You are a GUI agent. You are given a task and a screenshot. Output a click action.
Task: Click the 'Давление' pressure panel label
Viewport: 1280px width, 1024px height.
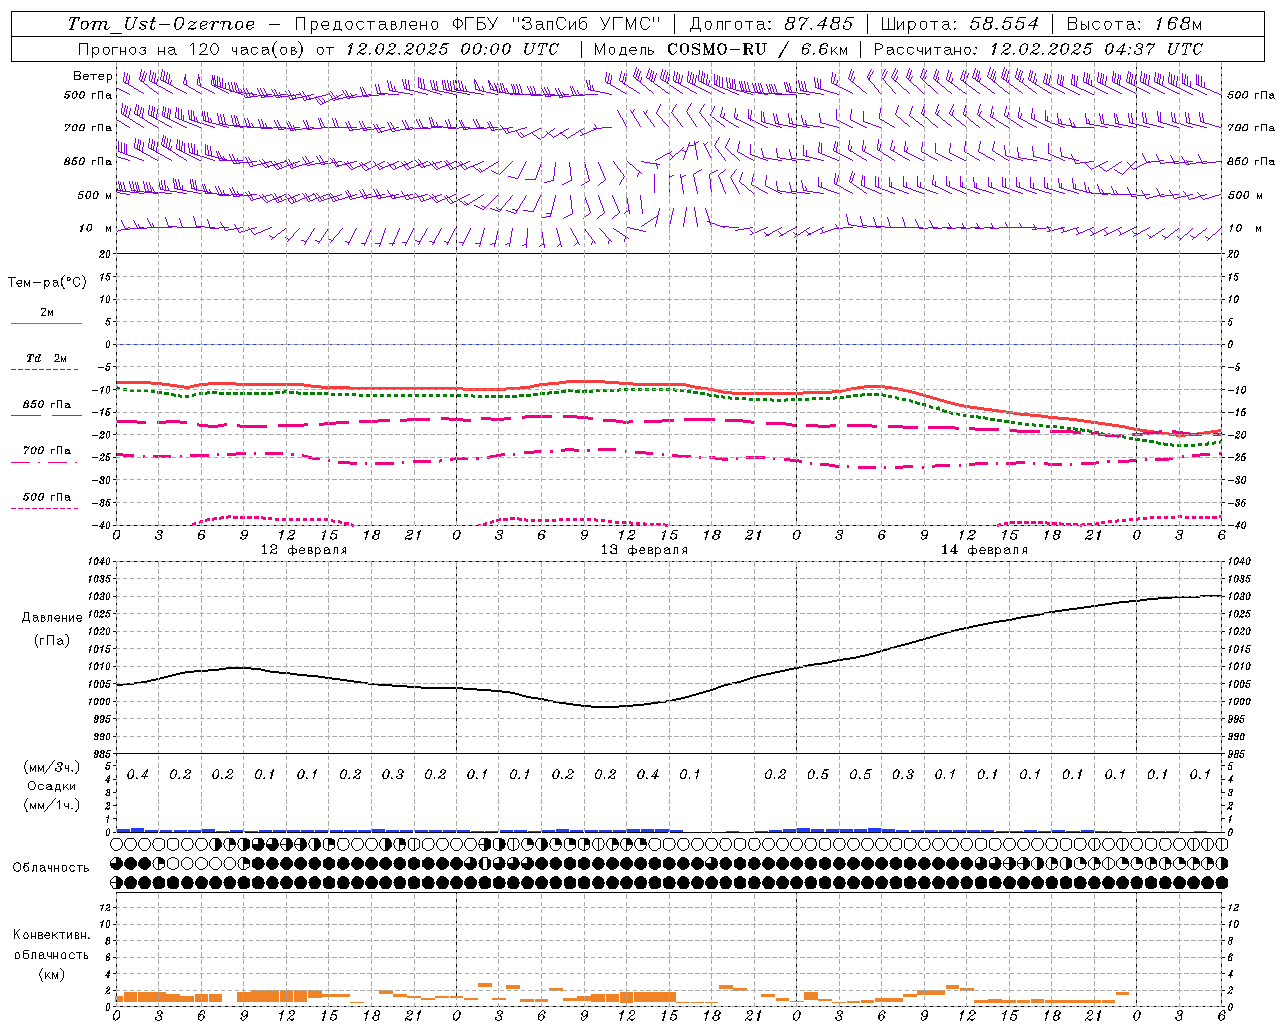coord(51,618)
